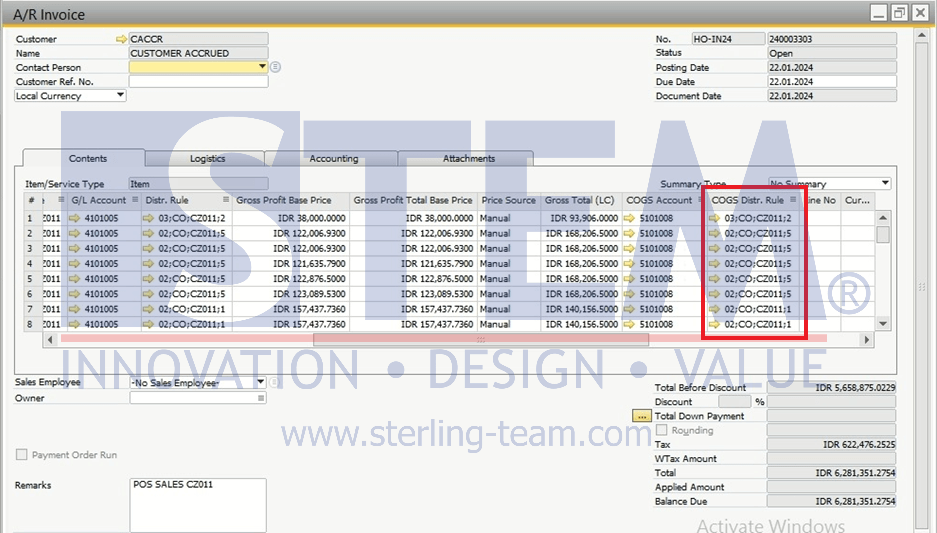Click COGS Distr. Rule link arrow in row 8
This screenshot has width=937, height=533.
point(714,324)
